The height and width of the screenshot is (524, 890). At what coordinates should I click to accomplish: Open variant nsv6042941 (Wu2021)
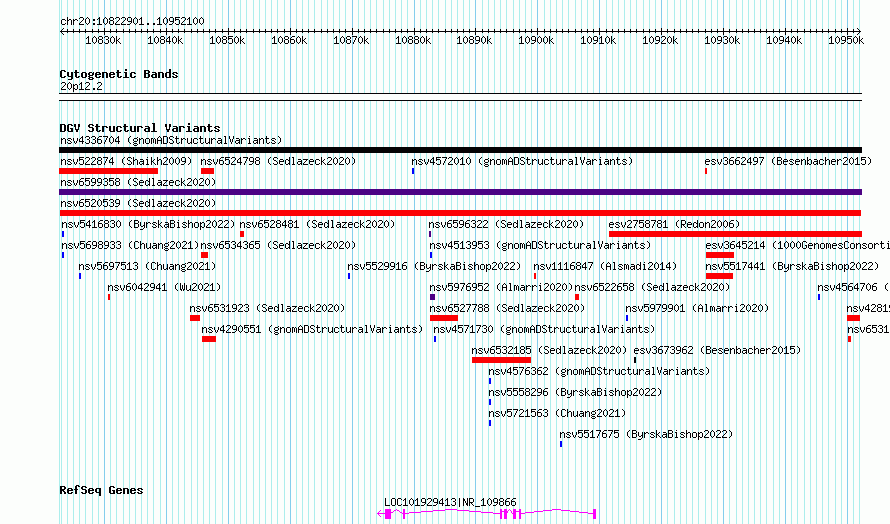tap(164, 287)
